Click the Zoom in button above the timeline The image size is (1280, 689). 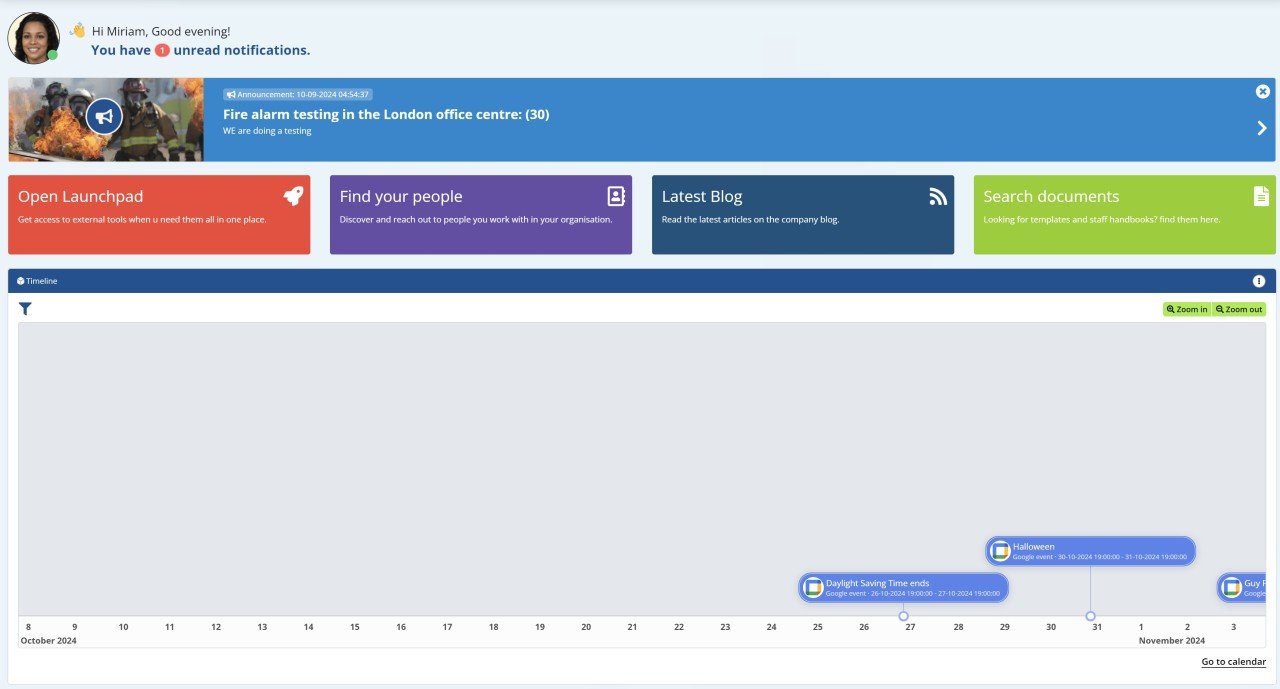tap(1186, 309)
